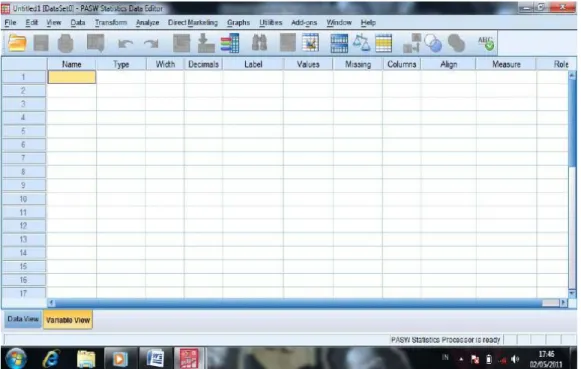Click the vertical scrollbar up arrow

click(x=572, y=75)
